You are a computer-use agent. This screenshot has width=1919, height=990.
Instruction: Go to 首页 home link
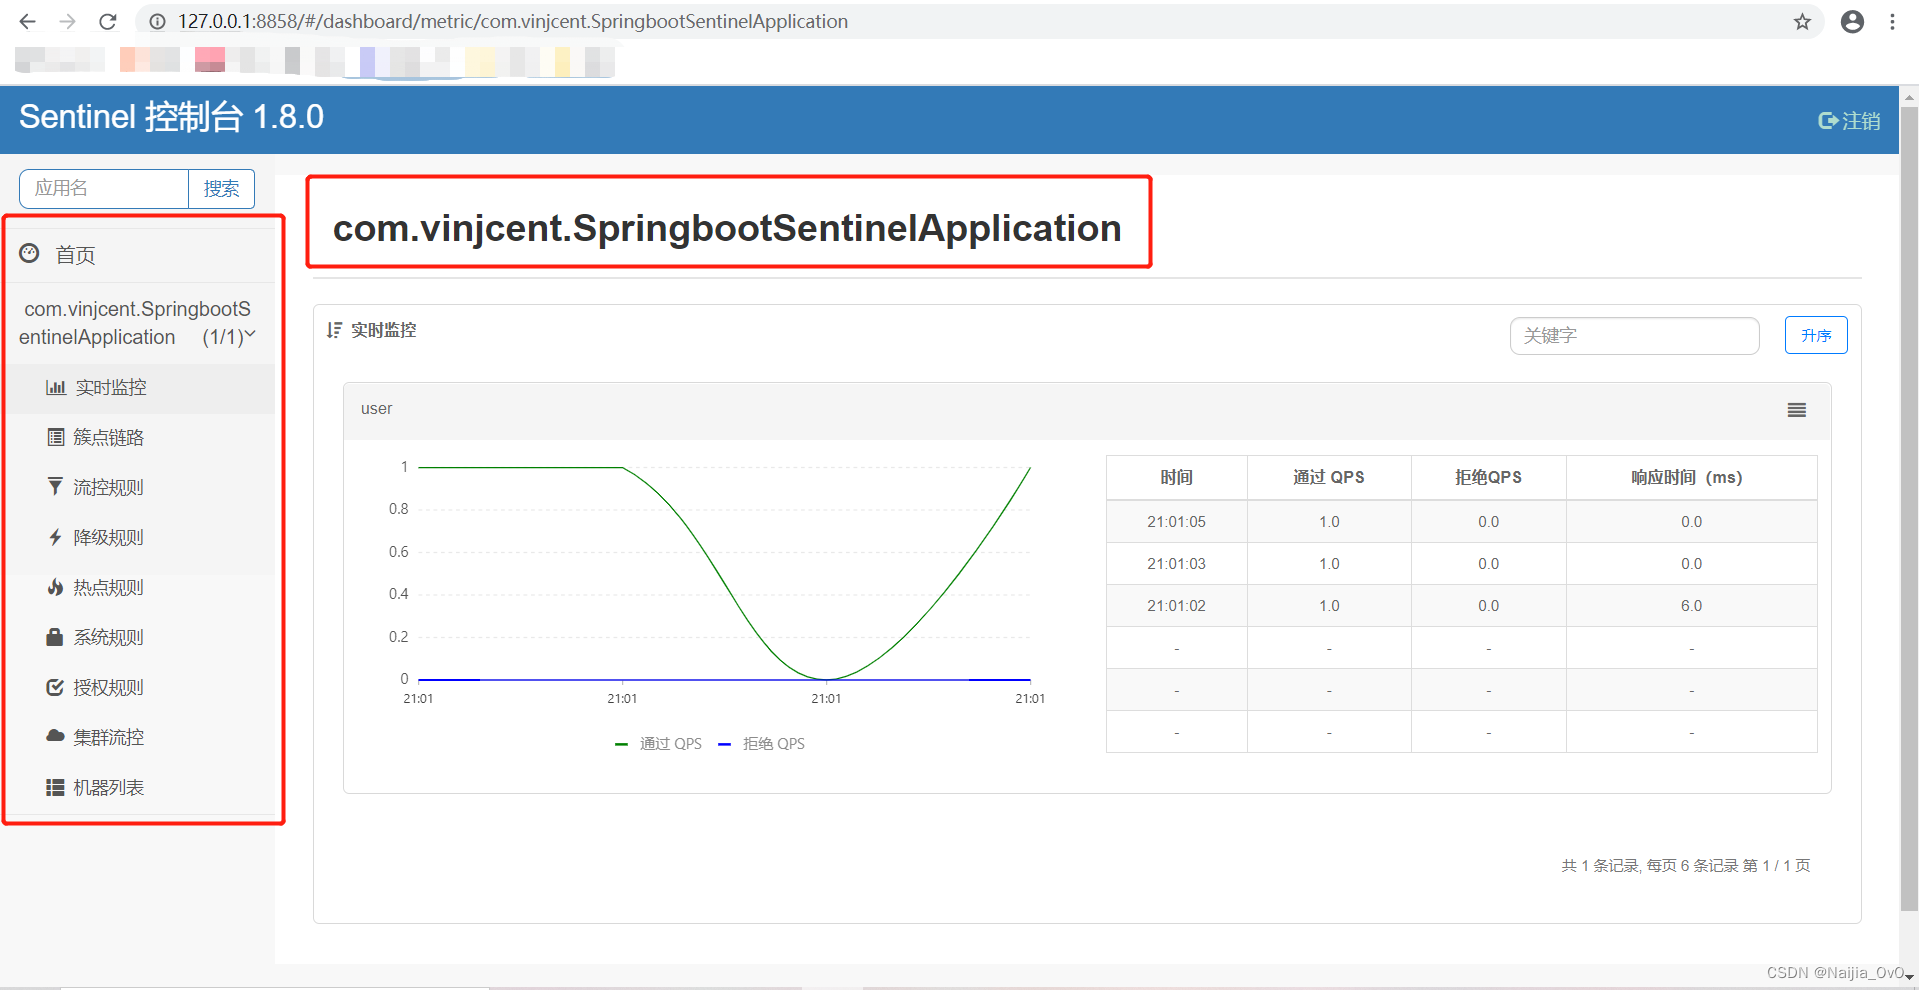pyautogui.click(x=75, y=255)
